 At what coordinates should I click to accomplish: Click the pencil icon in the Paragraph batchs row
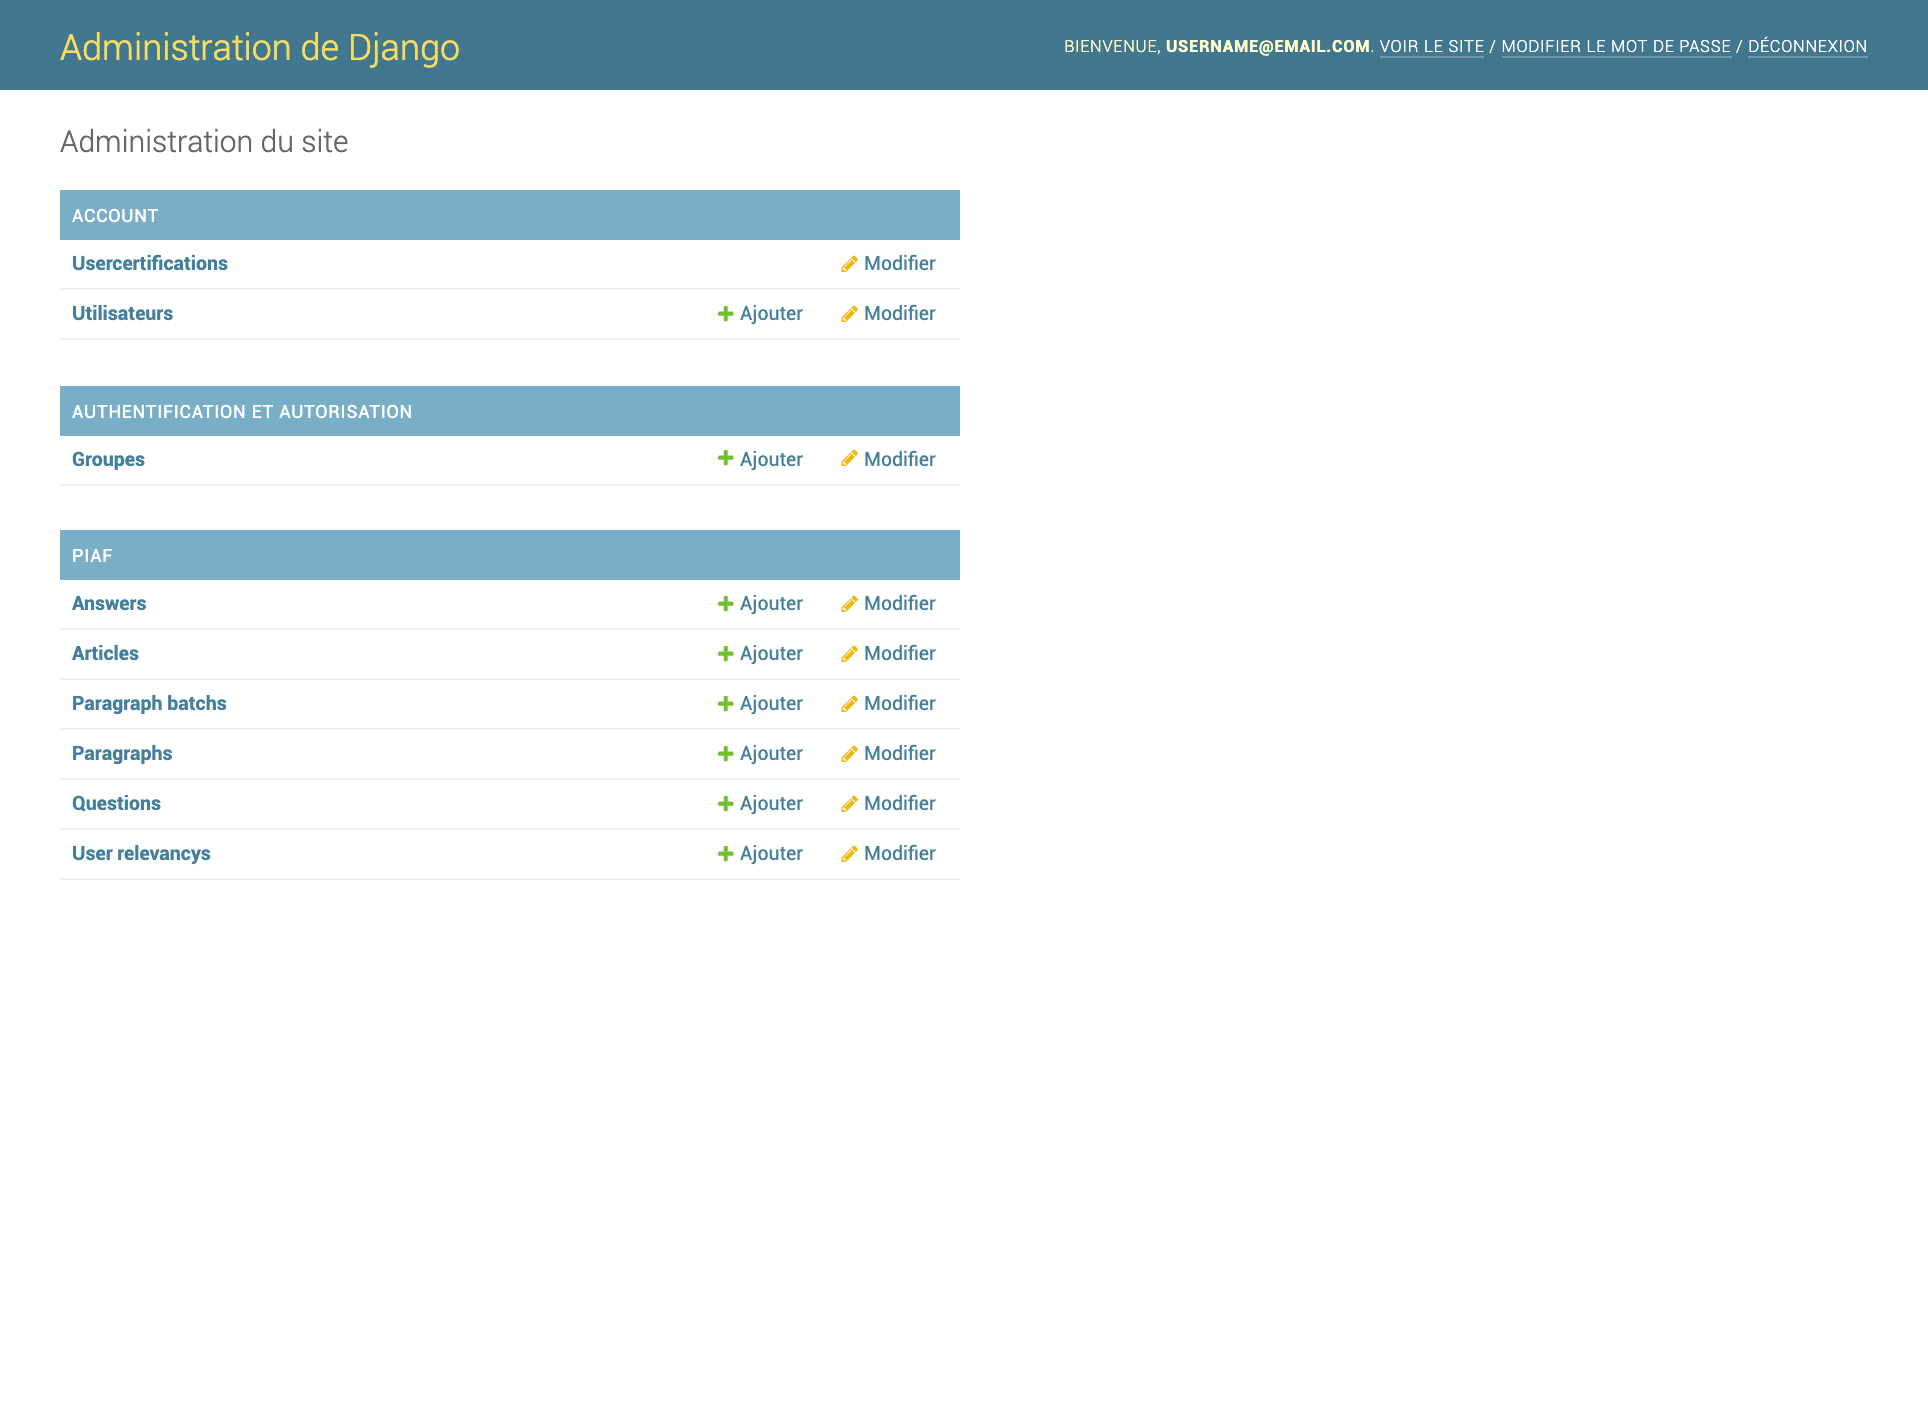(x=849, y=704)
